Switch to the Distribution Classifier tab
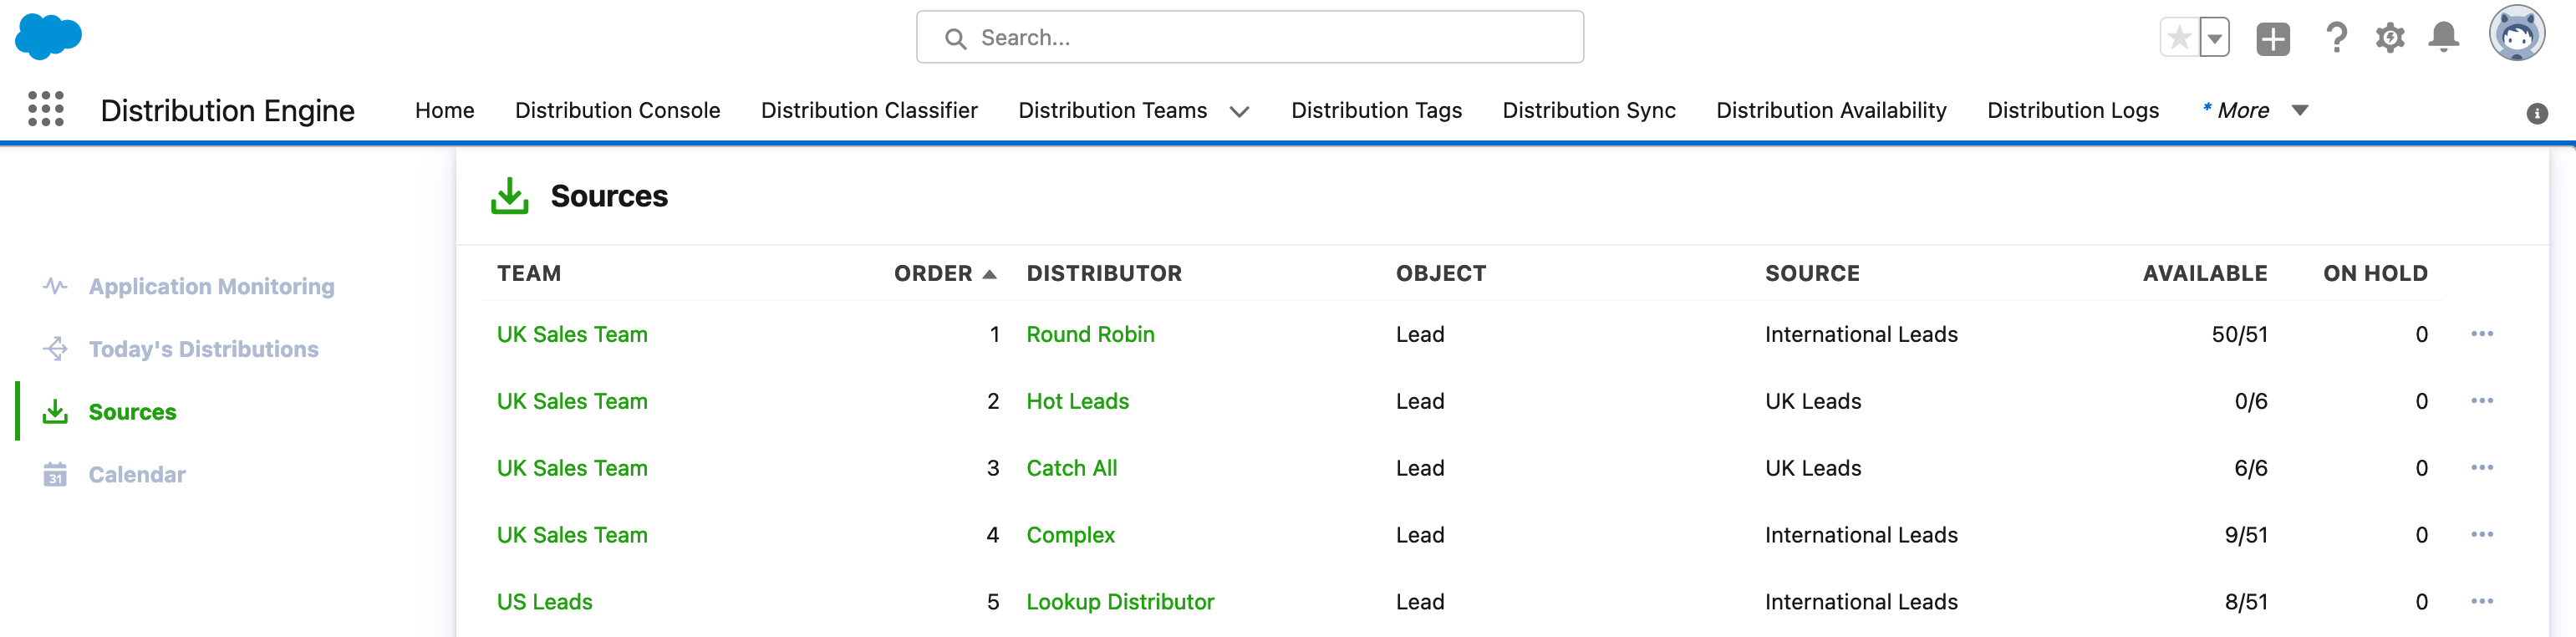 coord(869,110)
